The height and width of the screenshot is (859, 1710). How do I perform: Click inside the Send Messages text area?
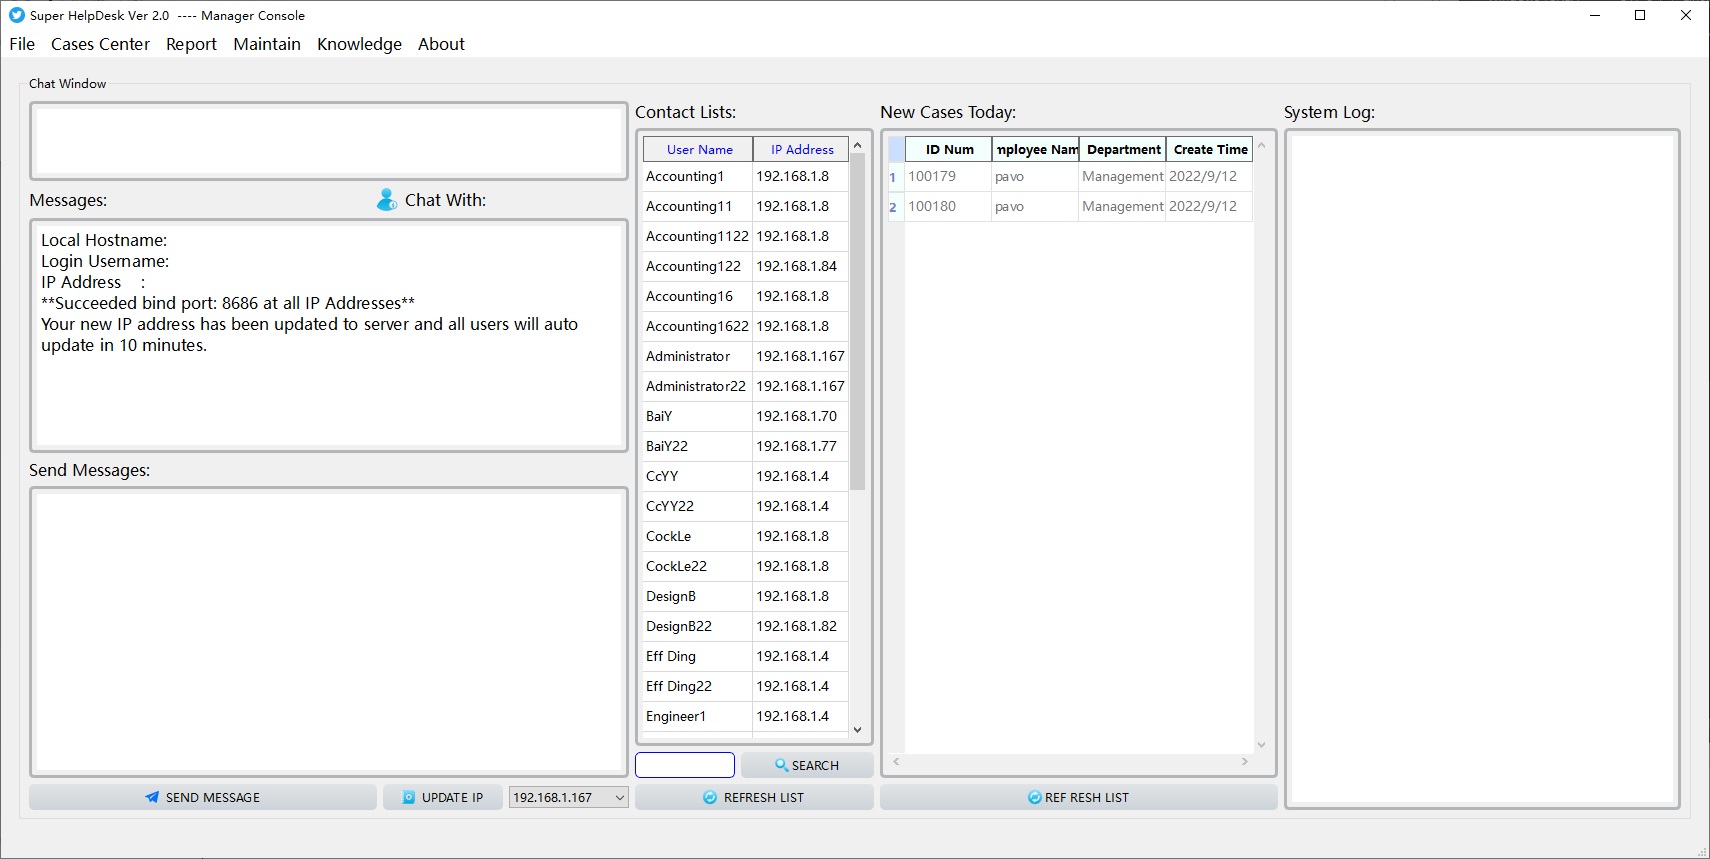tap(329, 631)
